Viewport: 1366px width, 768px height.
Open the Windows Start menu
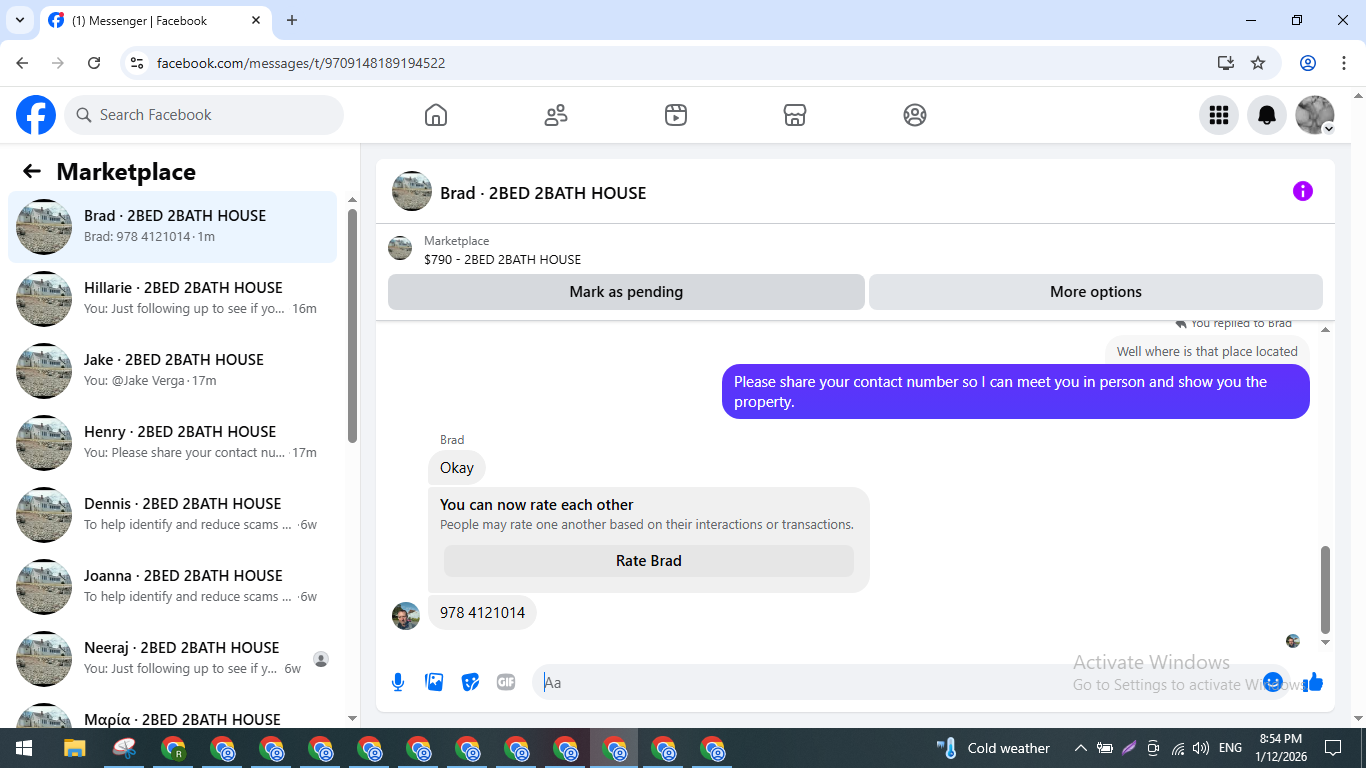click(24, 748)
